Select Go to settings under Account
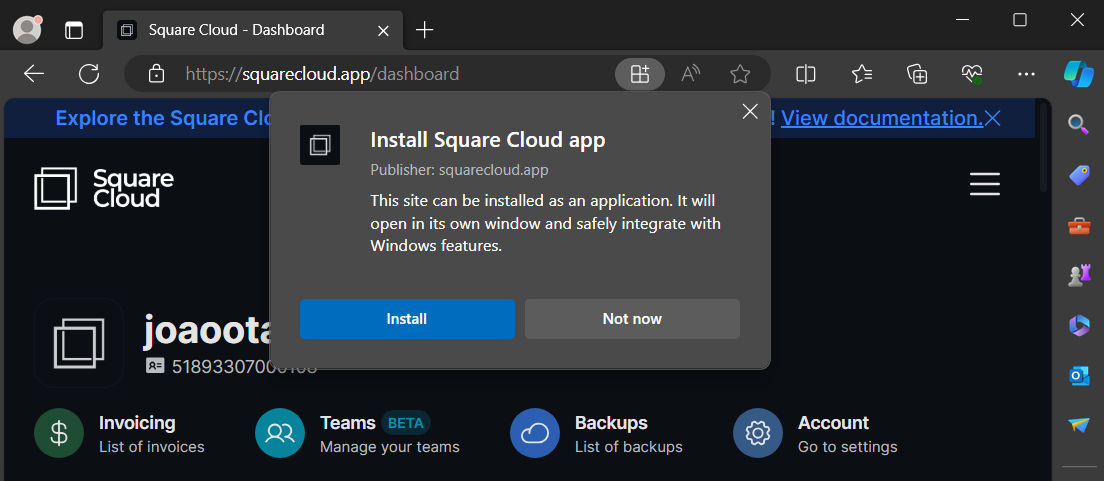Viewport: 1104px width, 481px height. (848, 447)
